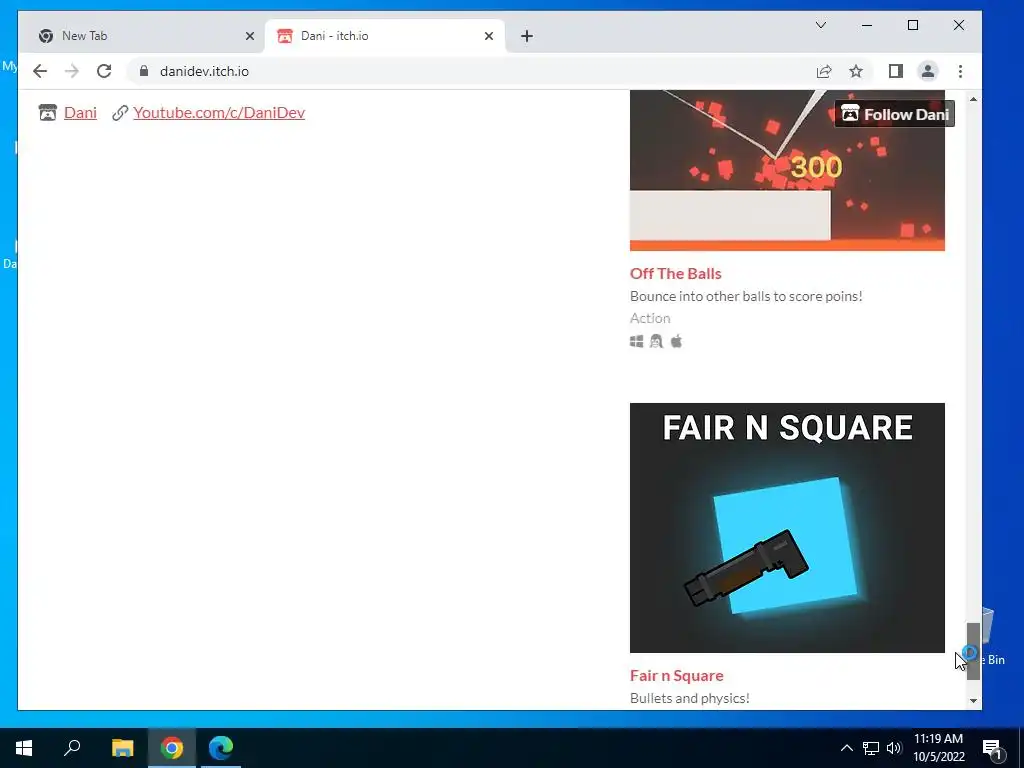
Task: Open the Chrome side panel
Action: coord(896,71)
